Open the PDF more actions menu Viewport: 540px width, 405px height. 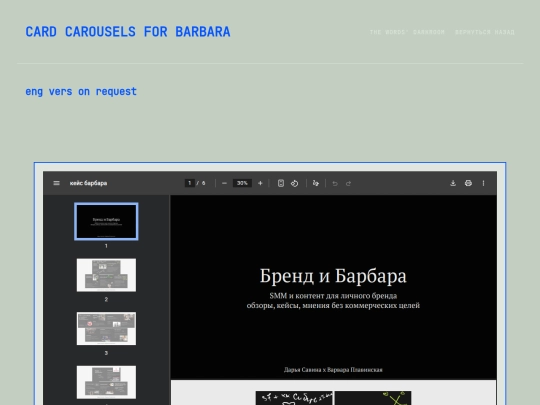(x=483, y=183)
